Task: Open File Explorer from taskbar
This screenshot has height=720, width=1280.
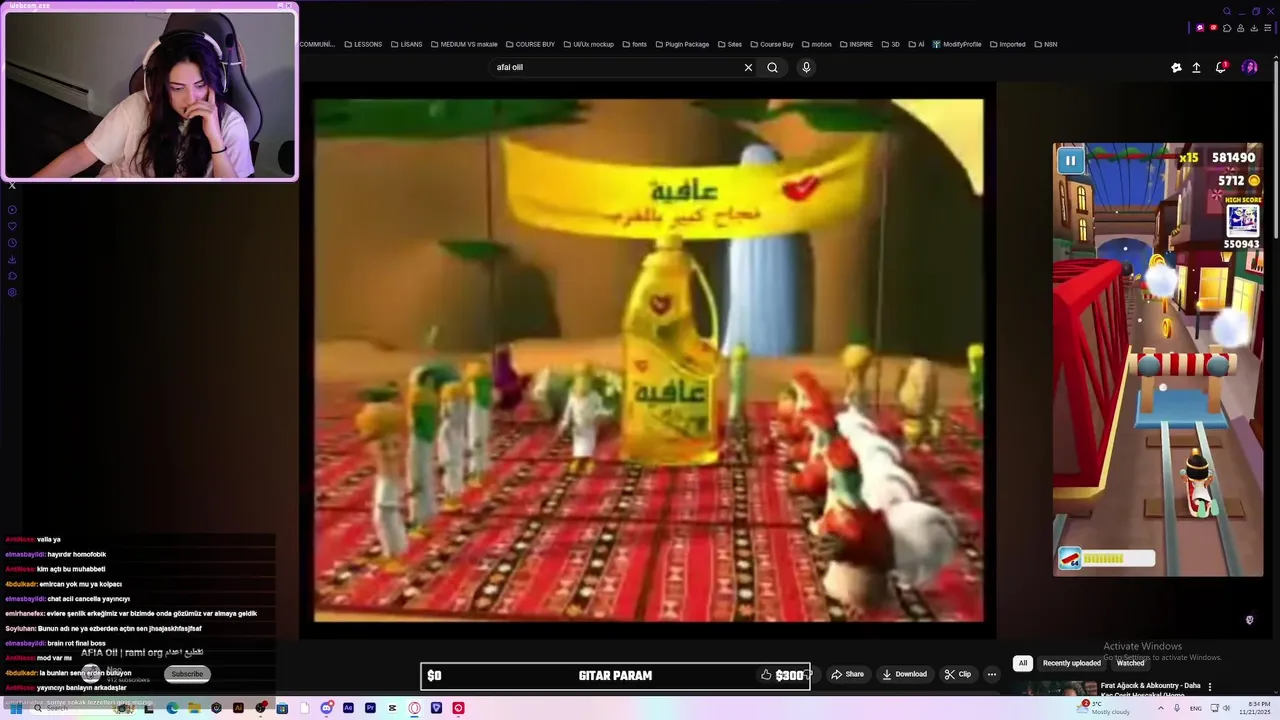Action: click(194, 708)
